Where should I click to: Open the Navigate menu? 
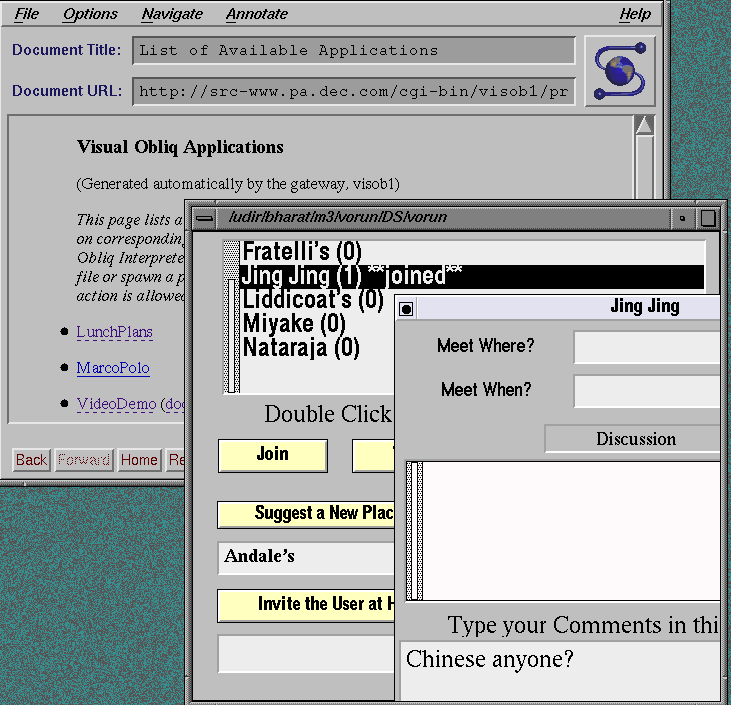[x=172, y=14]
